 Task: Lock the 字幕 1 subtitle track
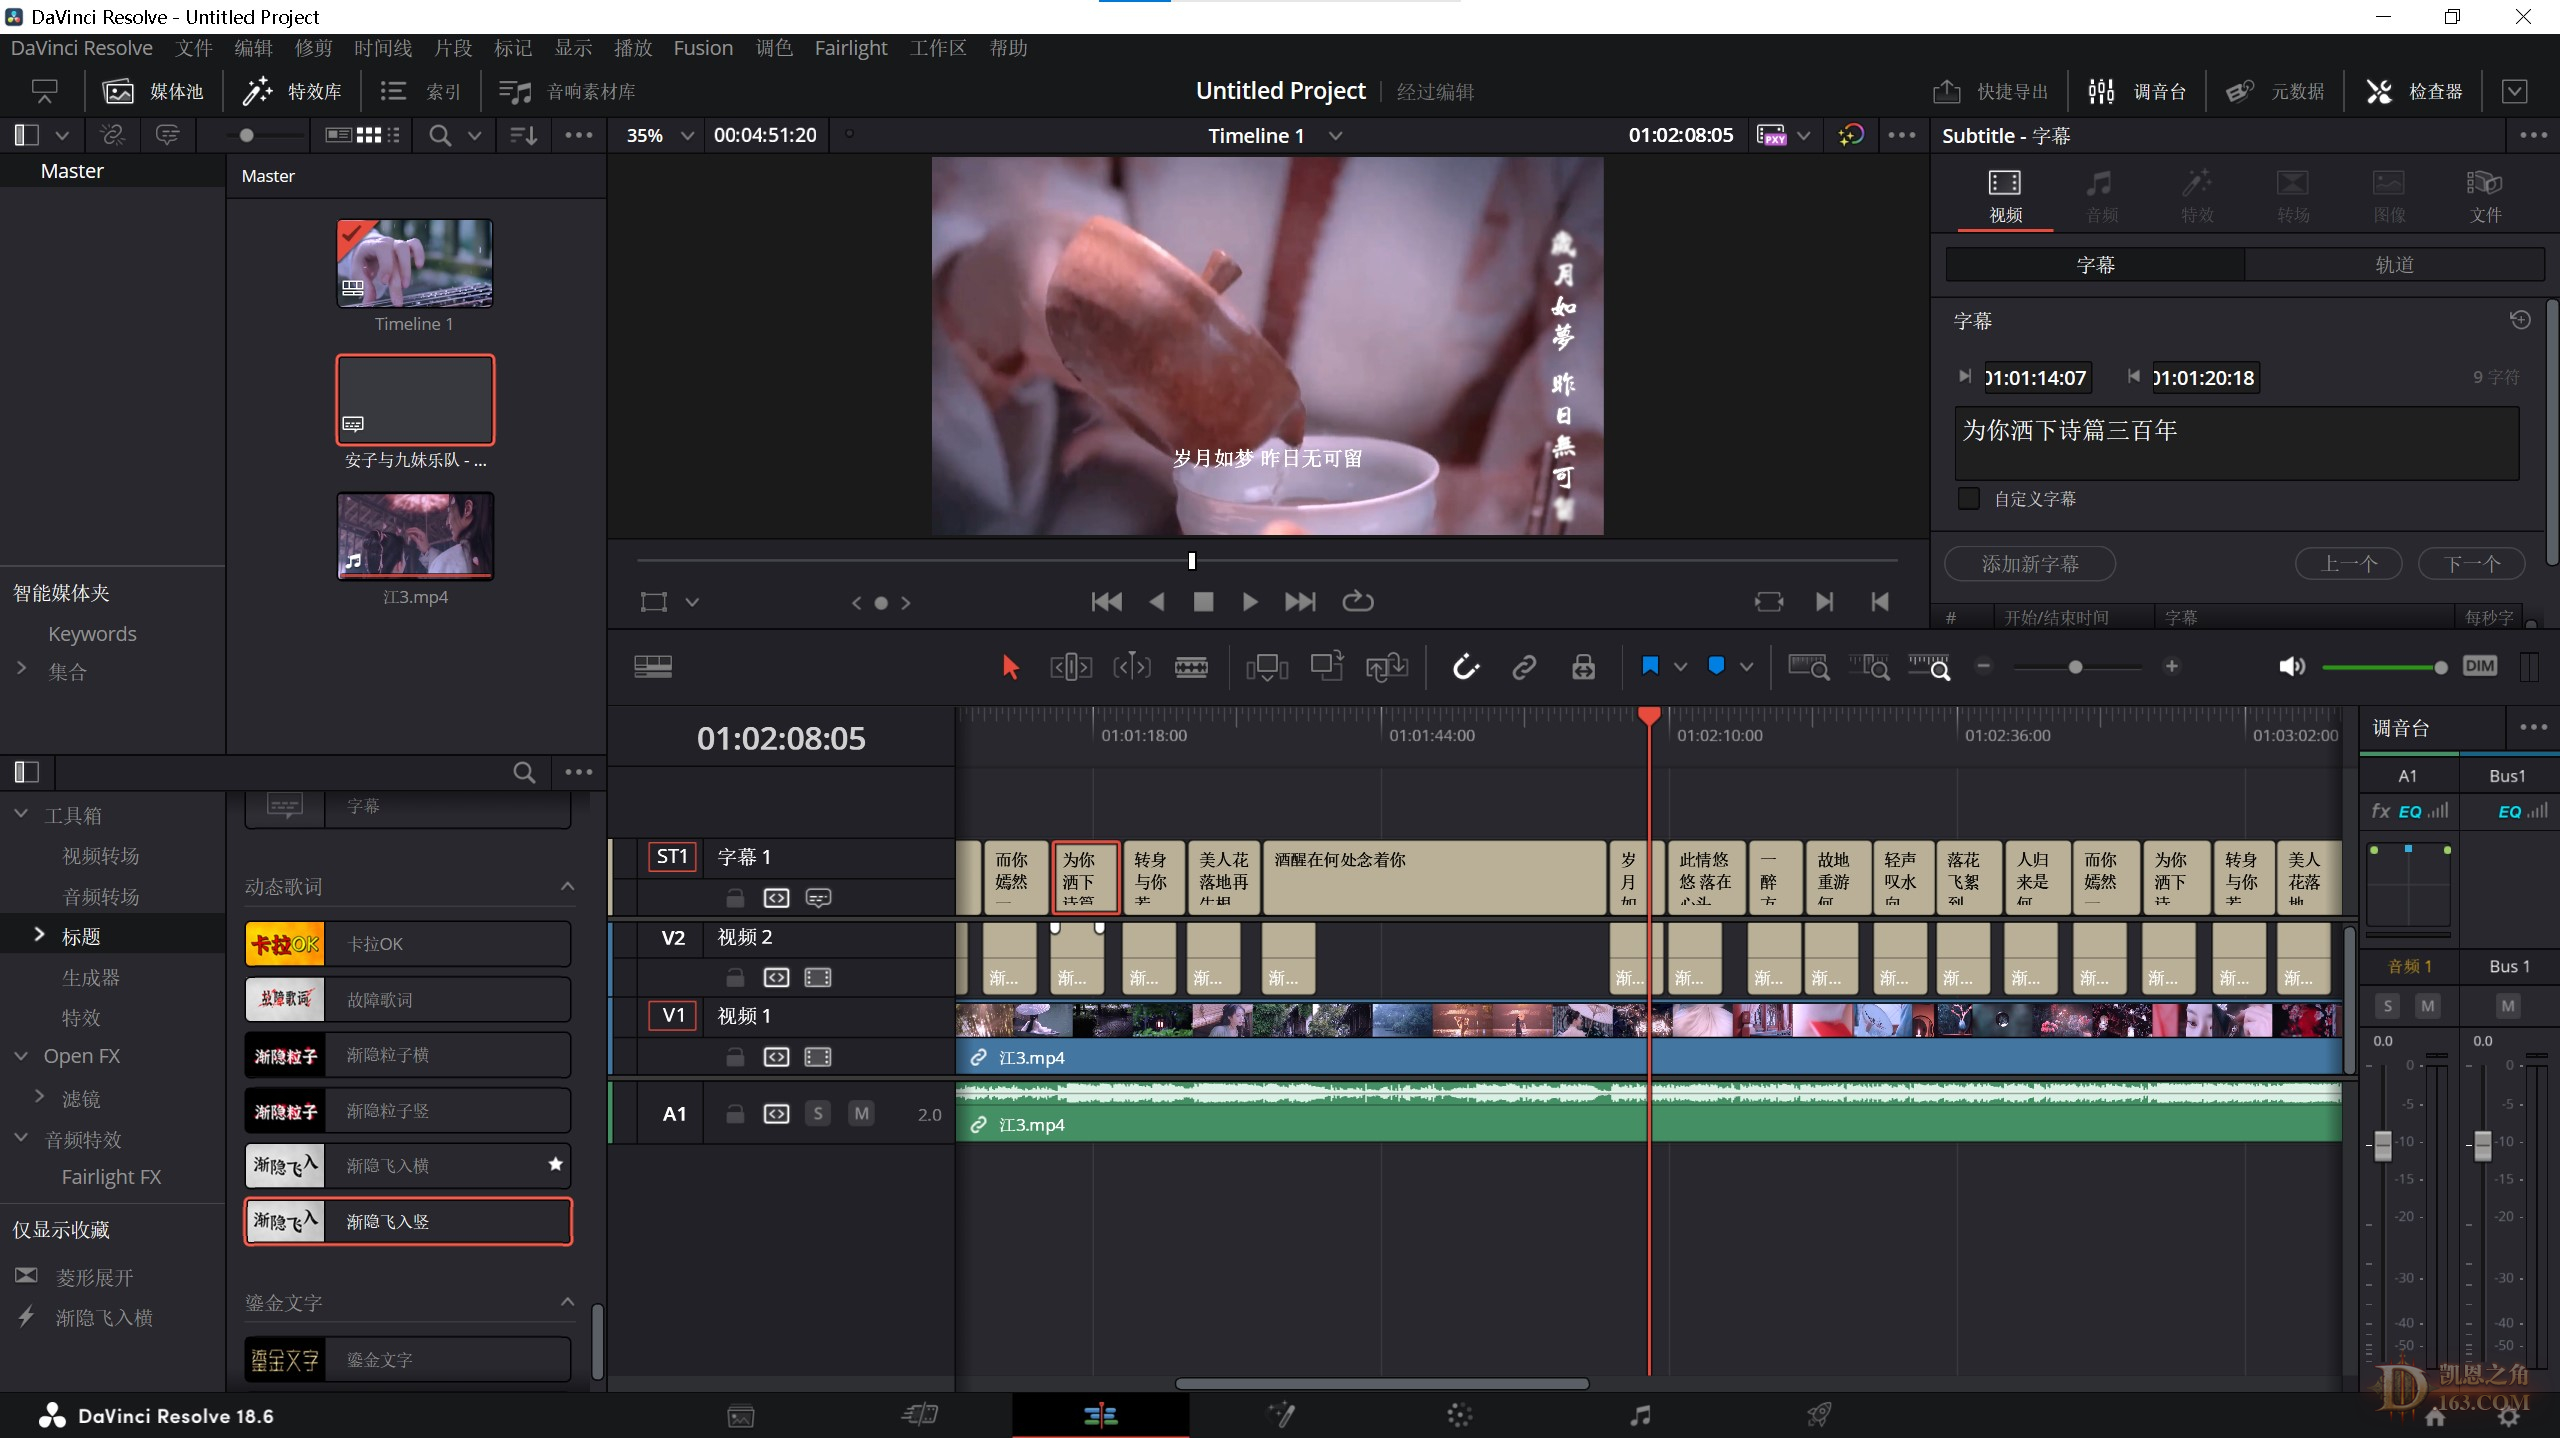(735, 898)
